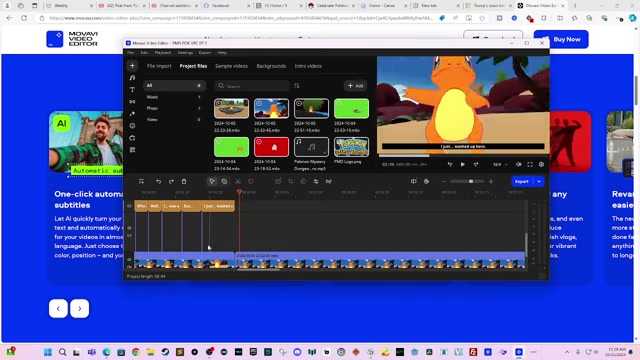Select the pointer selection tool
The width and height of the screenshot is (640, 360).
[212, 182]
